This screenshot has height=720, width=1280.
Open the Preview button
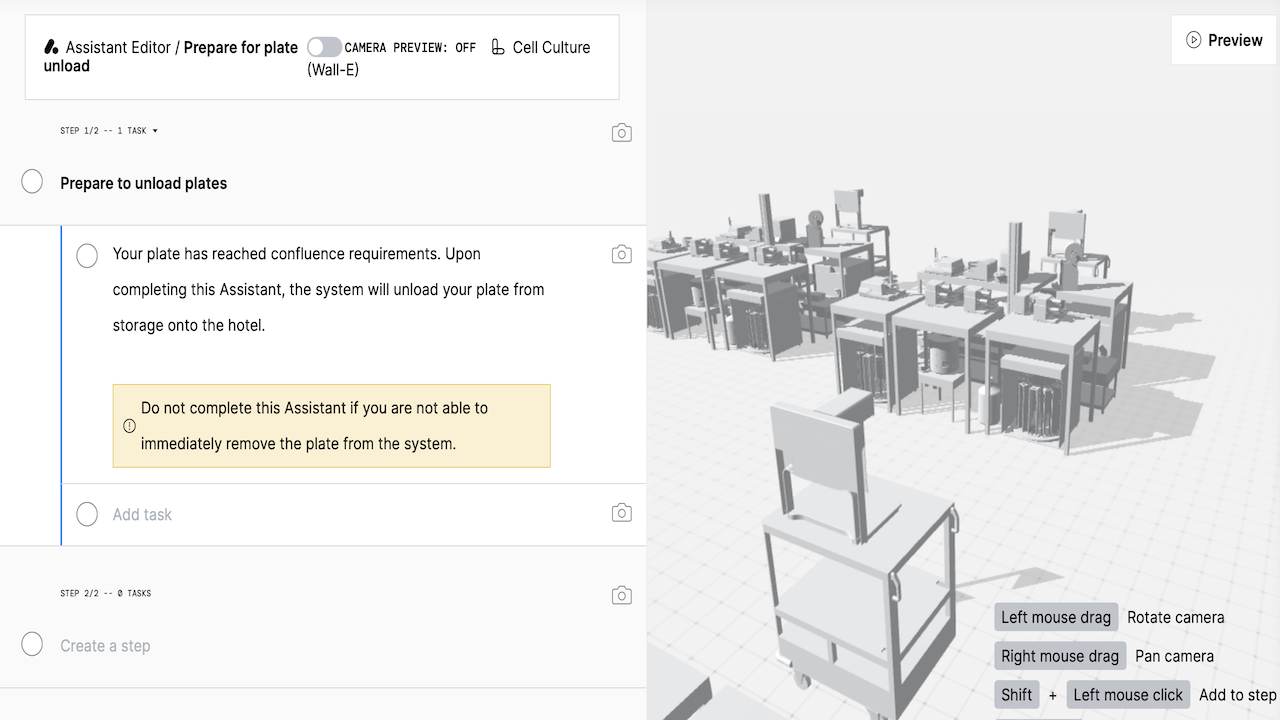(x=1224, y=40)
